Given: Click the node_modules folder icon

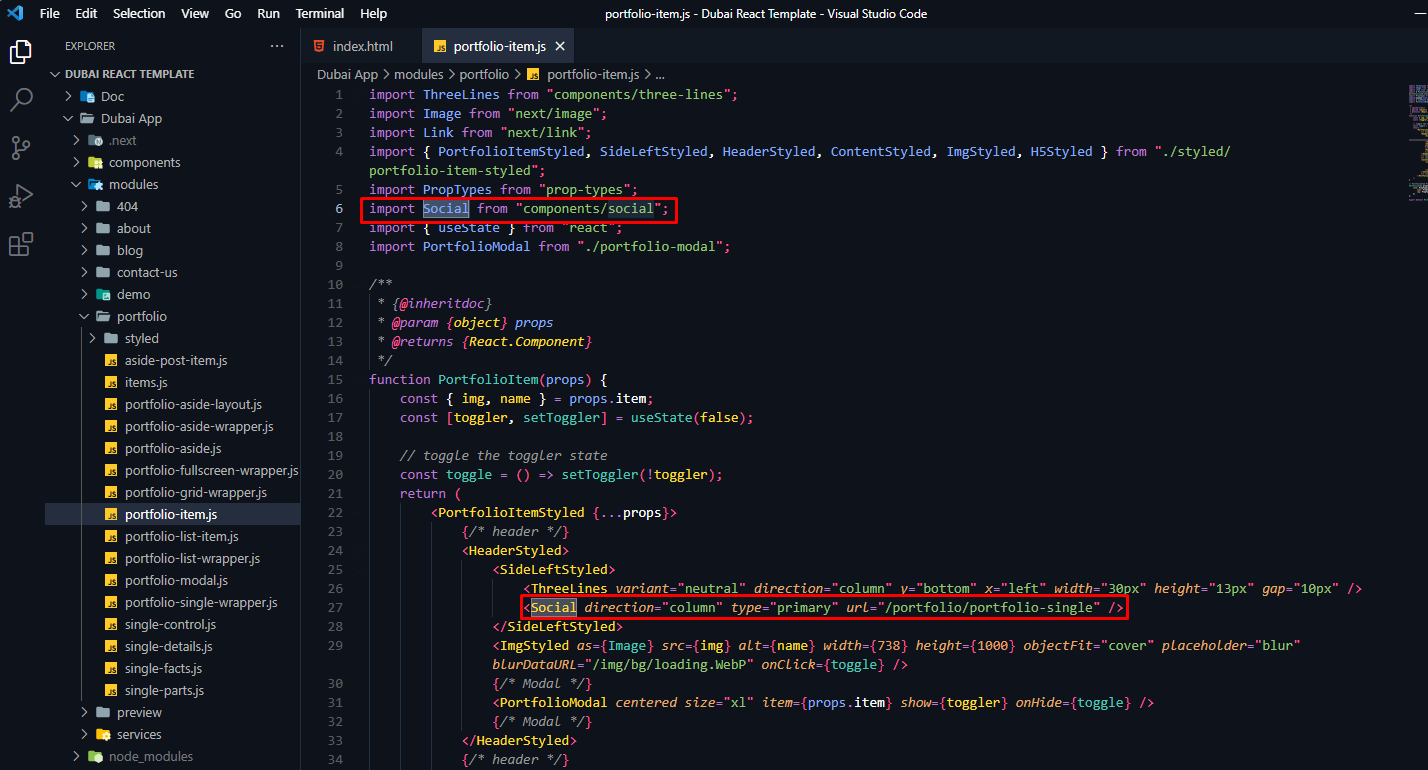Looking at the screenshot, I should pyautogui.click(x=95, y=756).
